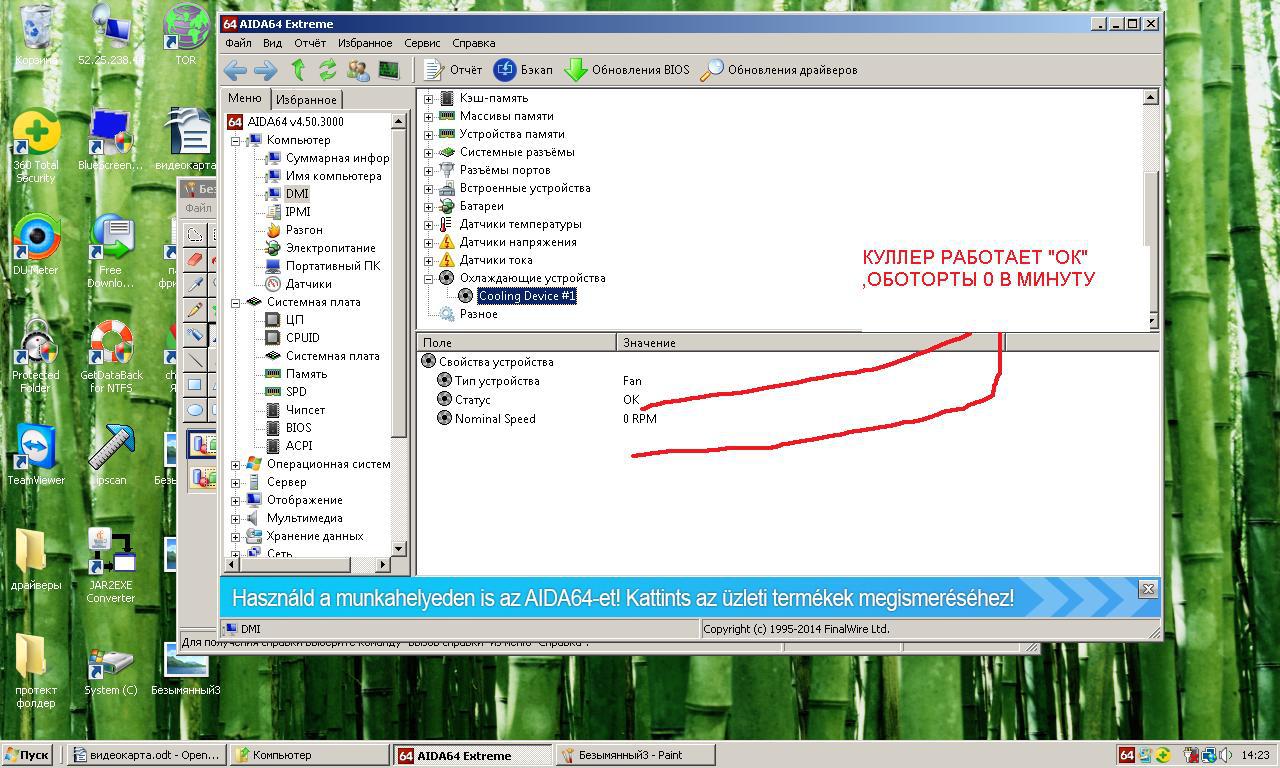1280x768 pixels.
Task: Refresh the AIDA64 view
Action: click(327, 70)
